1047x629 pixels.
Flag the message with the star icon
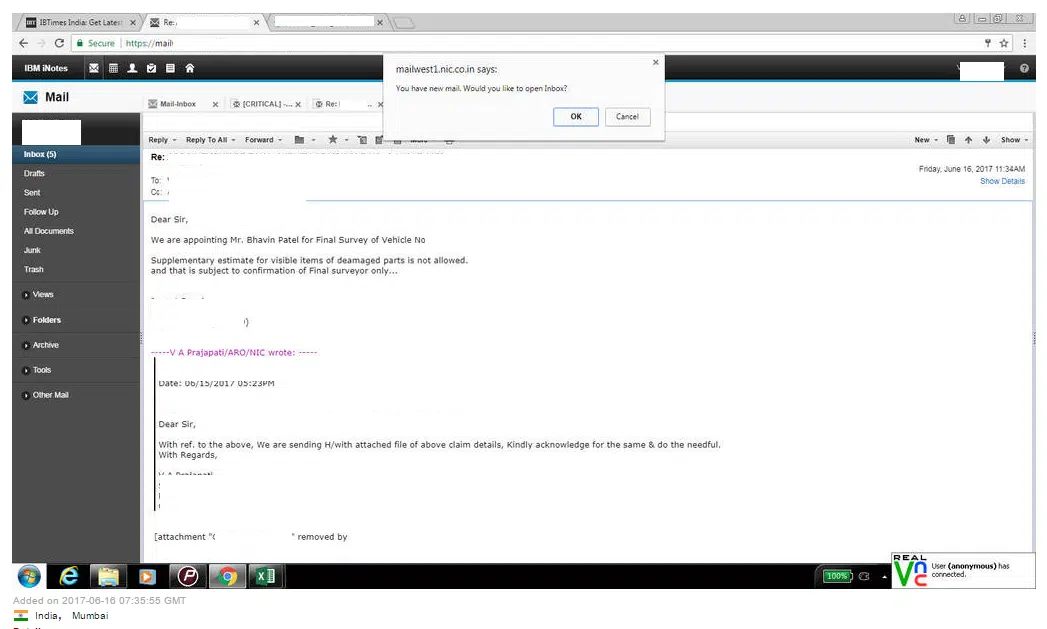click(332, 140)
